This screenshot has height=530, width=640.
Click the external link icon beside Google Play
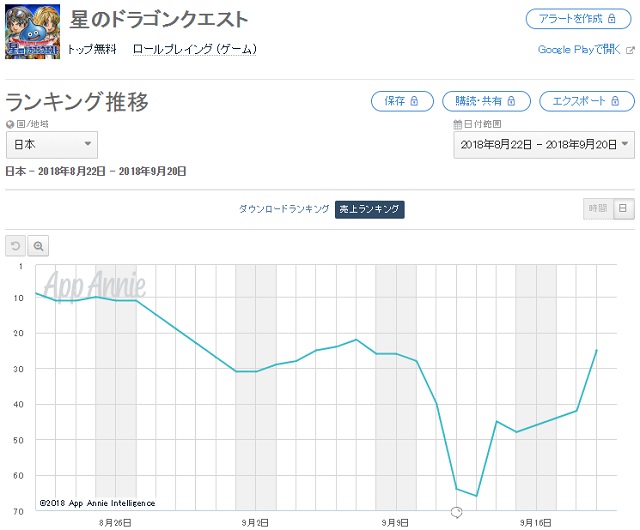pyautogui.click(x=630, y=49)
